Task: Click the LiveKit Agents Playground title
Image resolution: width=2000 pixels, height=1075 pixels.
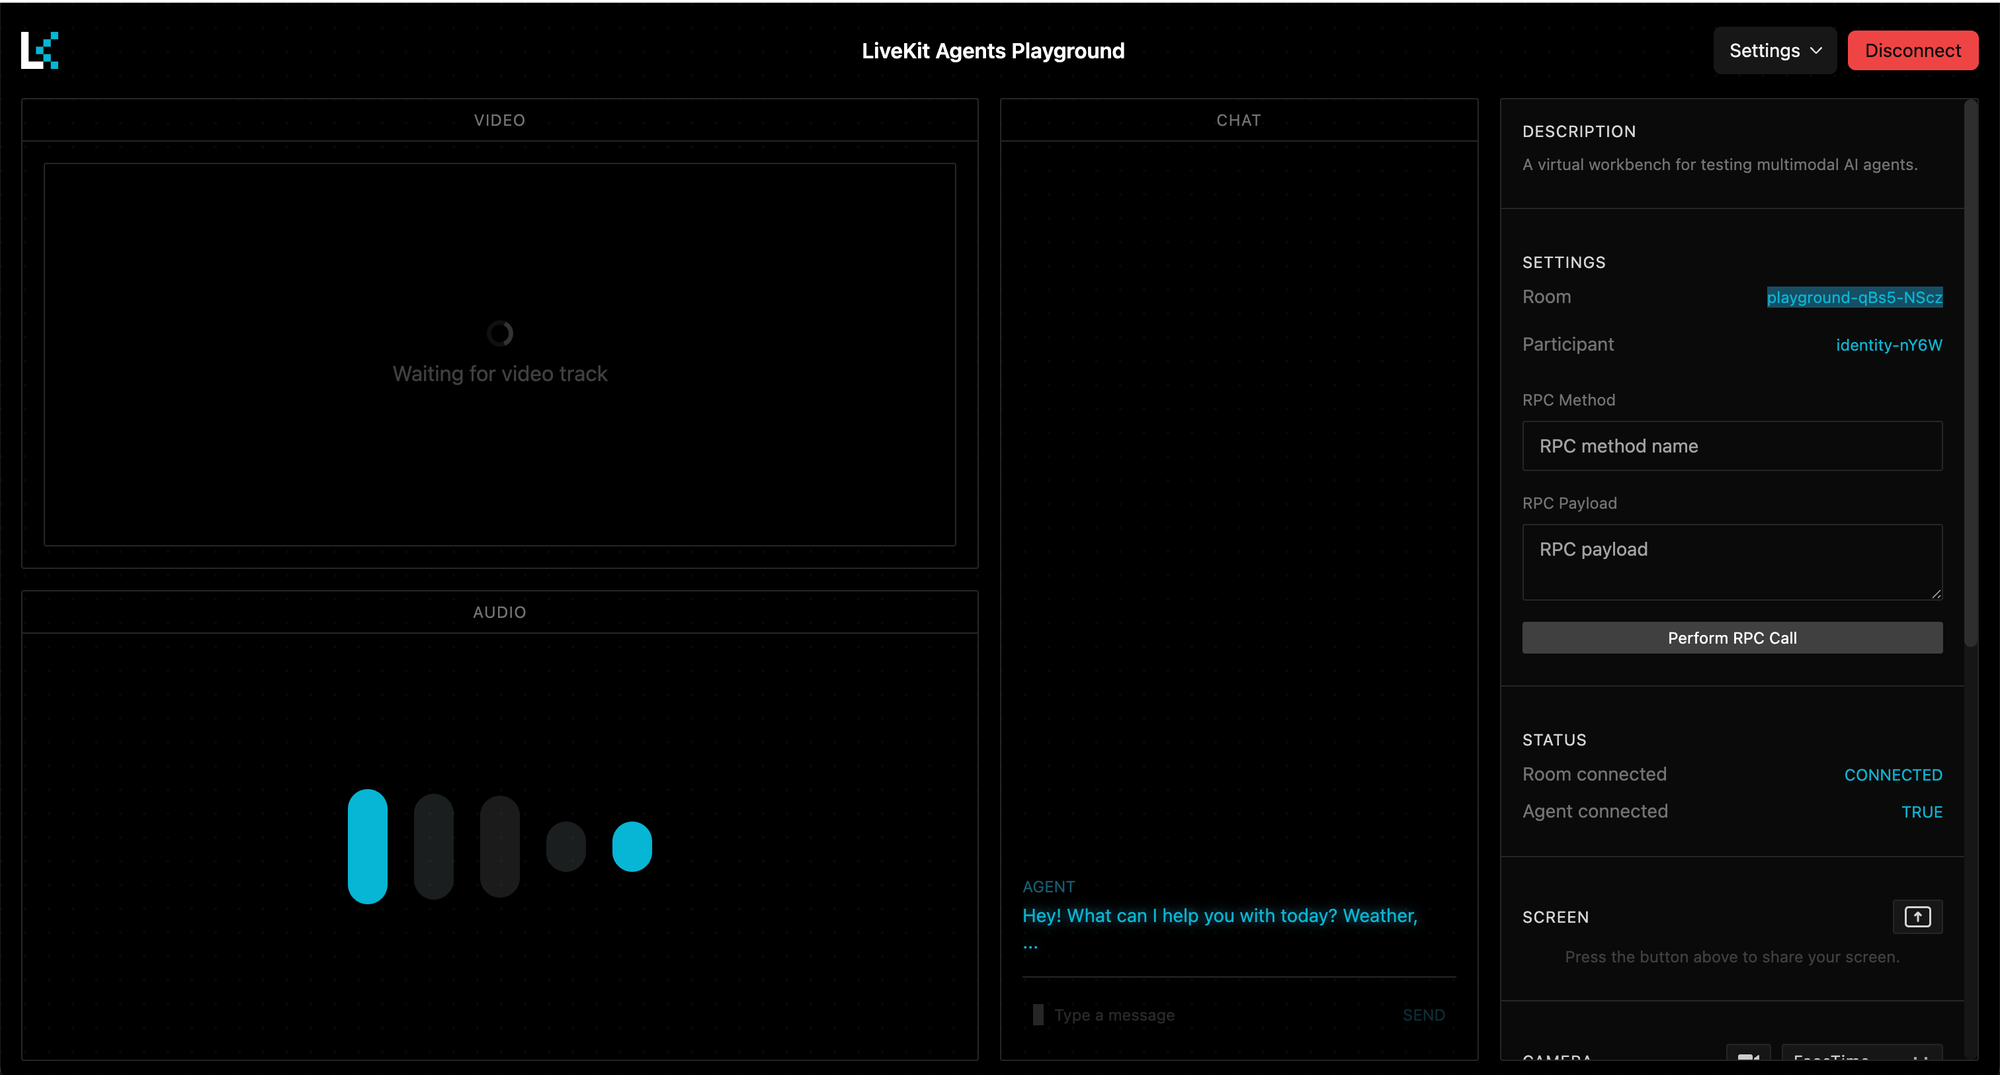Action: point(993,51)
